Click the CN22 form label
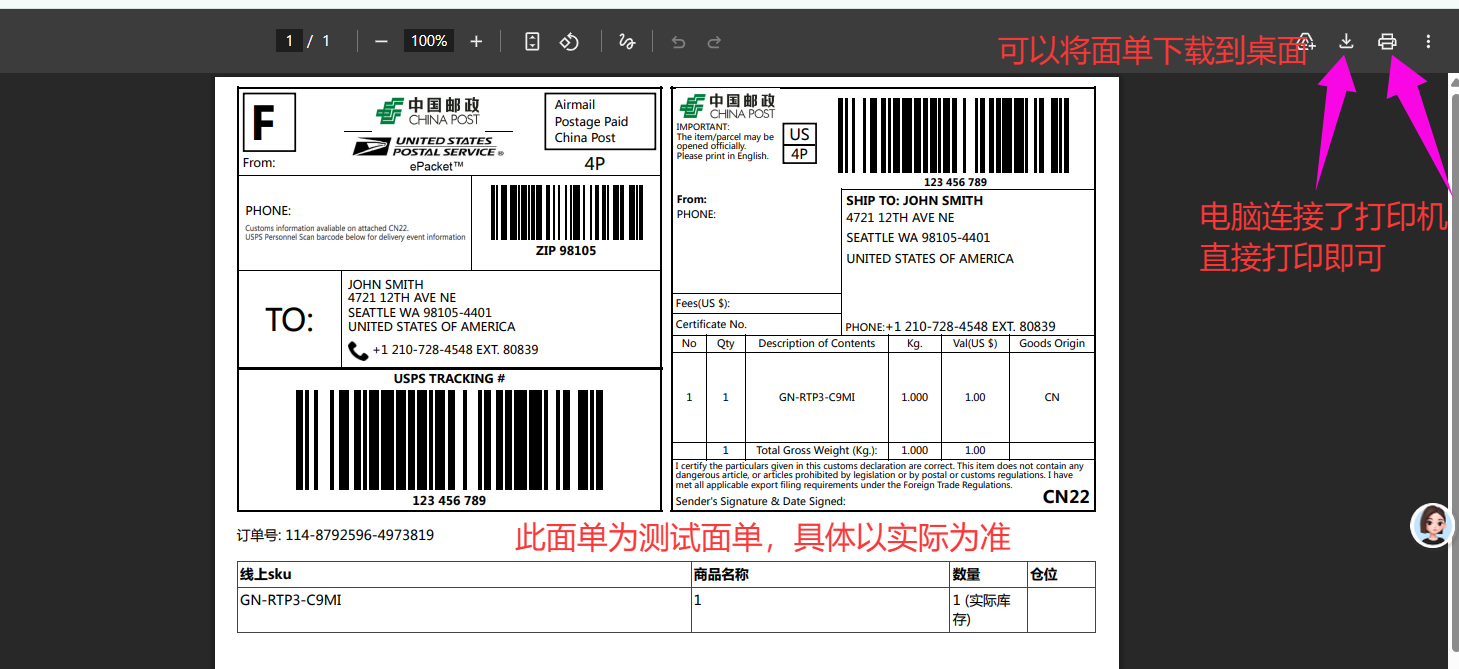Viewport: 1459px width, 669px height. click(1066, 496)
